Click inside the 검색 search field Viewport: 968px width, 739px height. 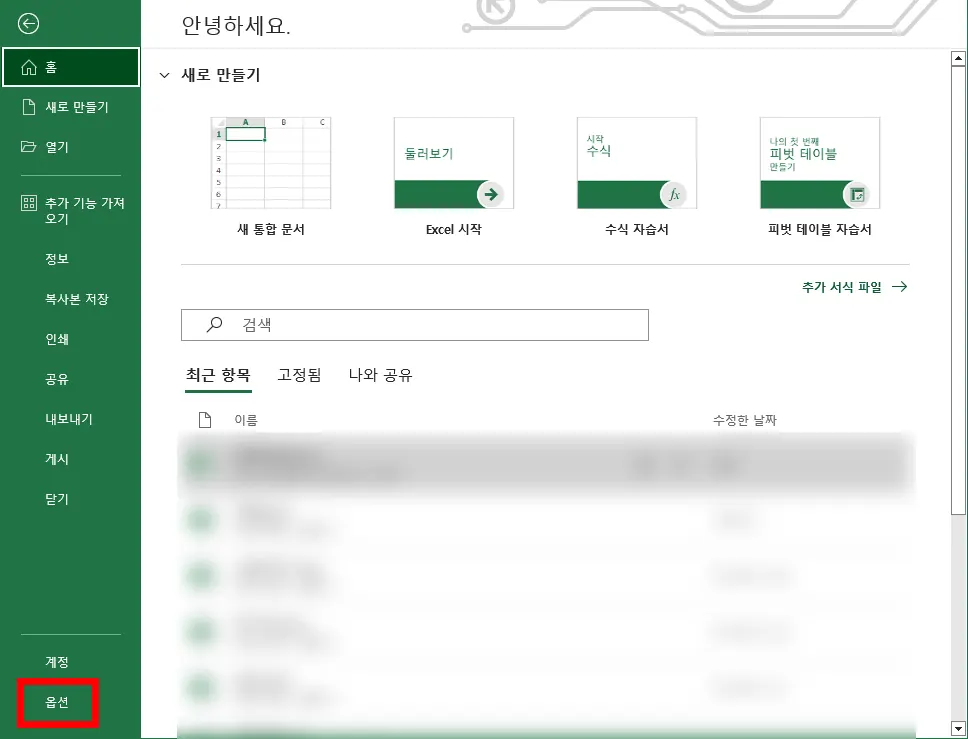(400, 325)
